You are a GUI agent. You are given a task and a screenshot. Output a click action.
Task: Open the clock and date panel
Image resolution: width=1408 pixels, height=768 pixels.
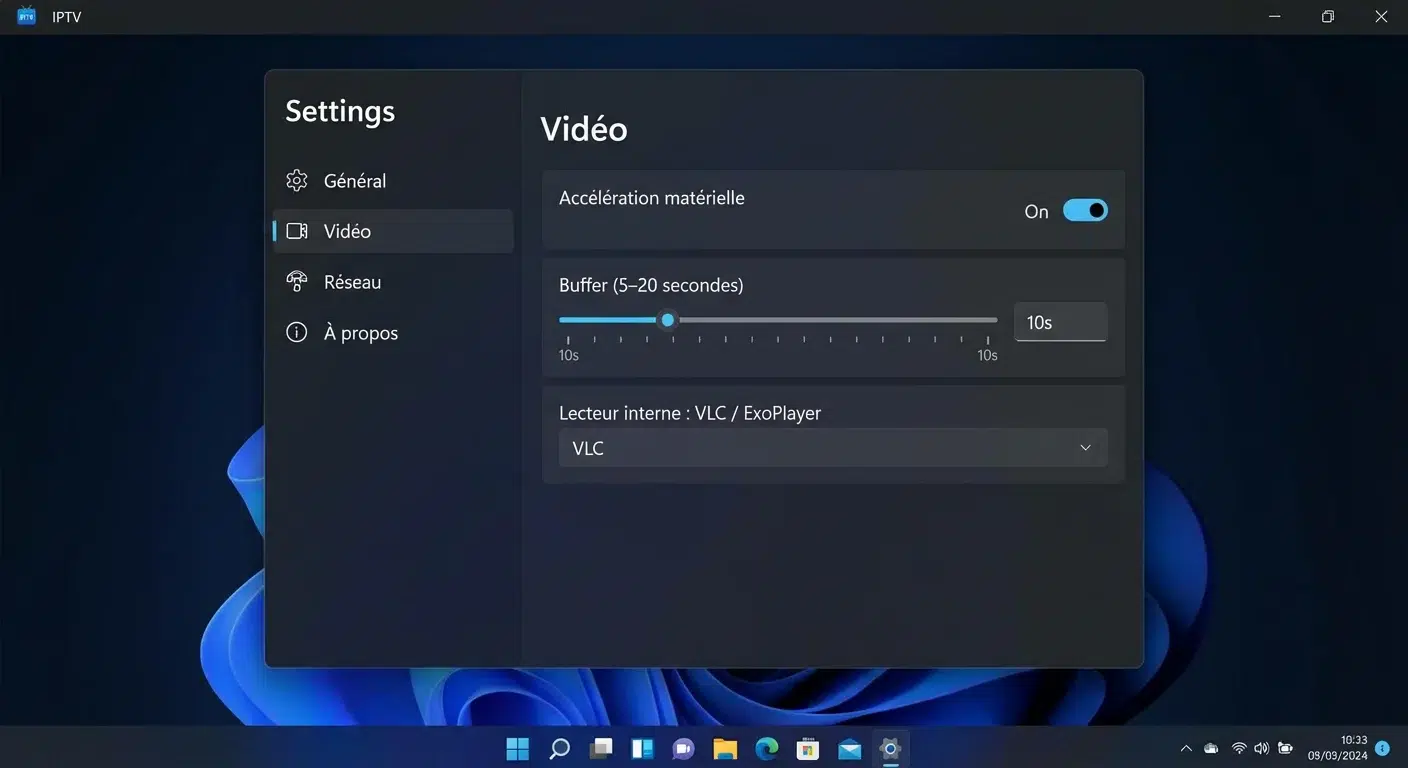point(1338,748)
